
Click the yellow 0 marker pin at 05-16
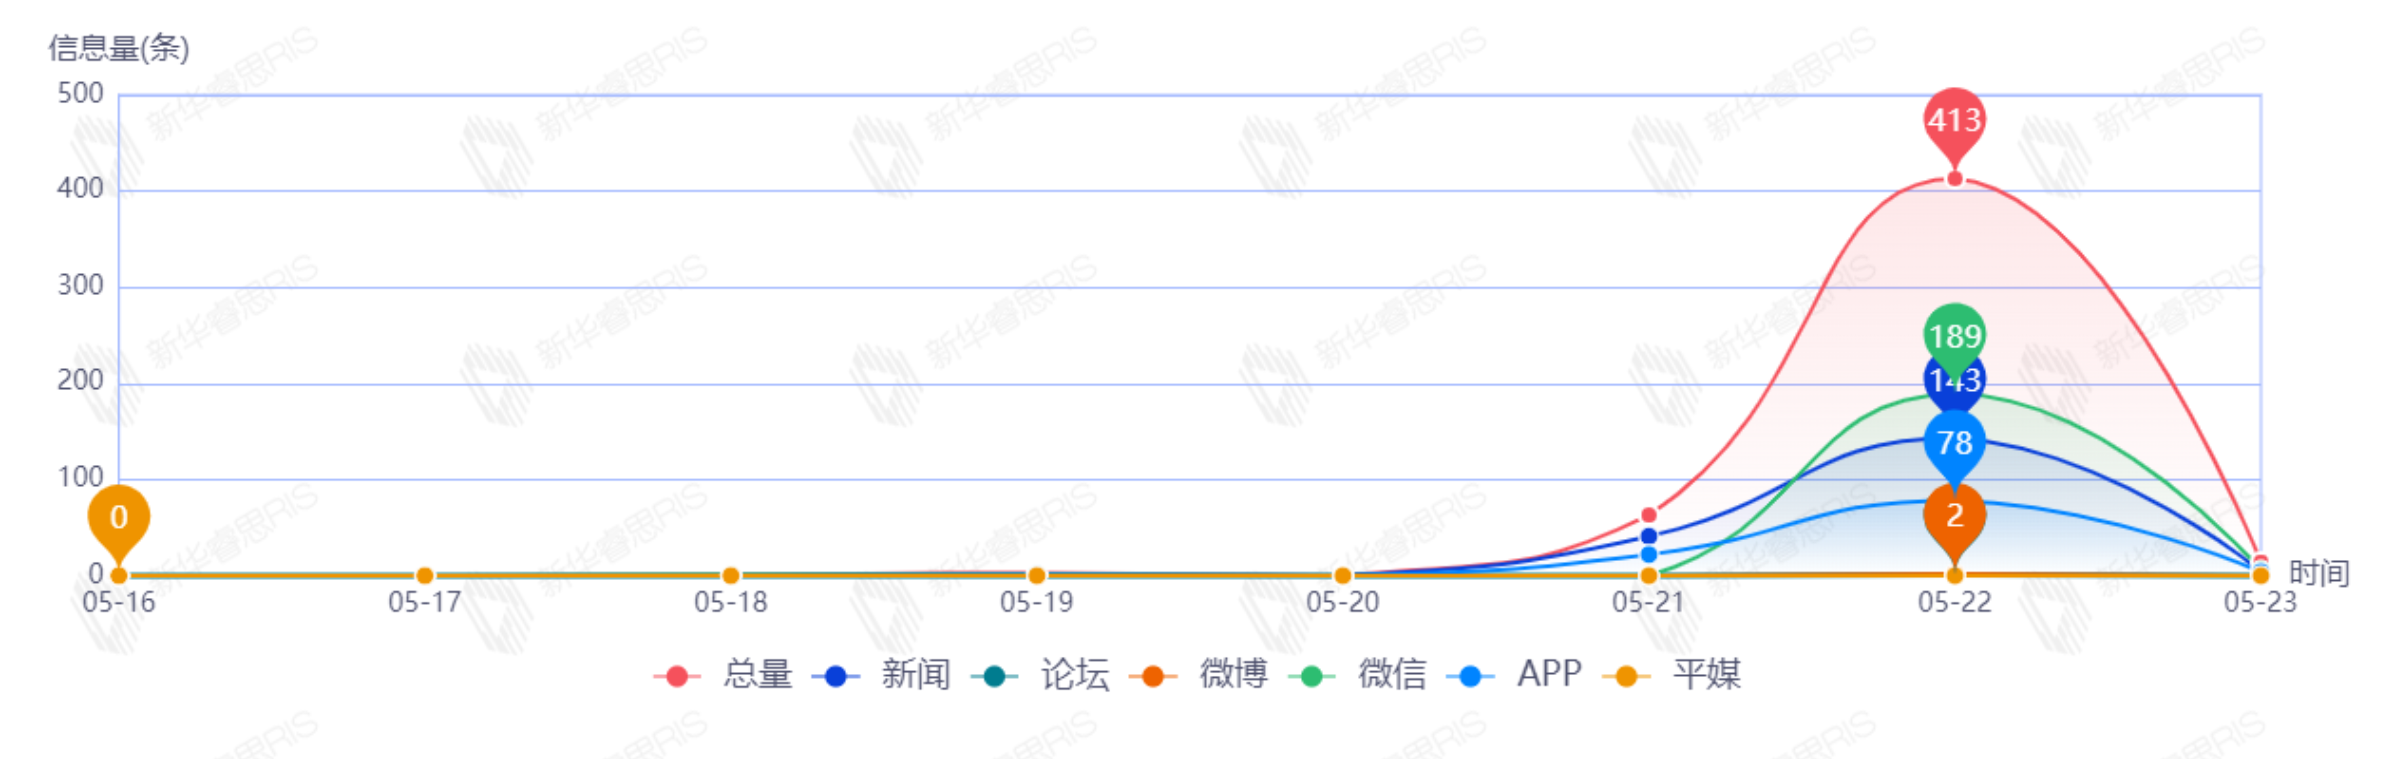pyautogui.click(x=119, y=517)
